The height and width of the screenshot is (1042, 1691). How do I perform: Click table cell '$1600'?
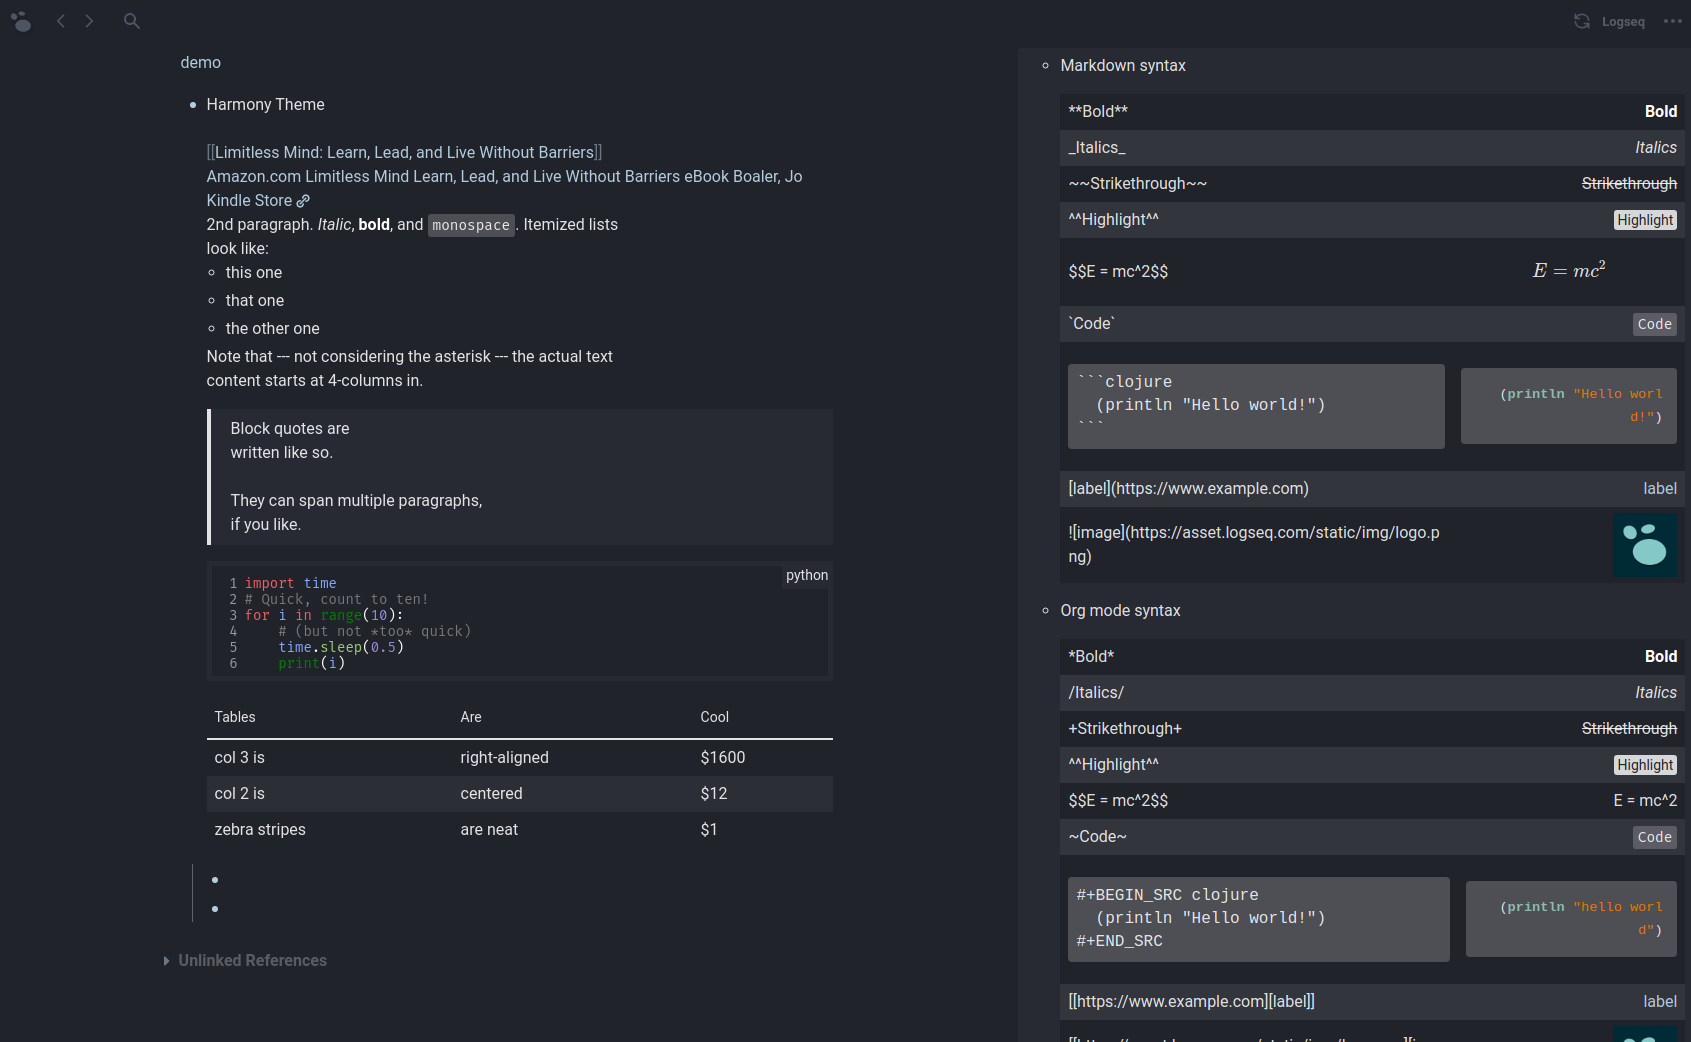pos(722,758)
